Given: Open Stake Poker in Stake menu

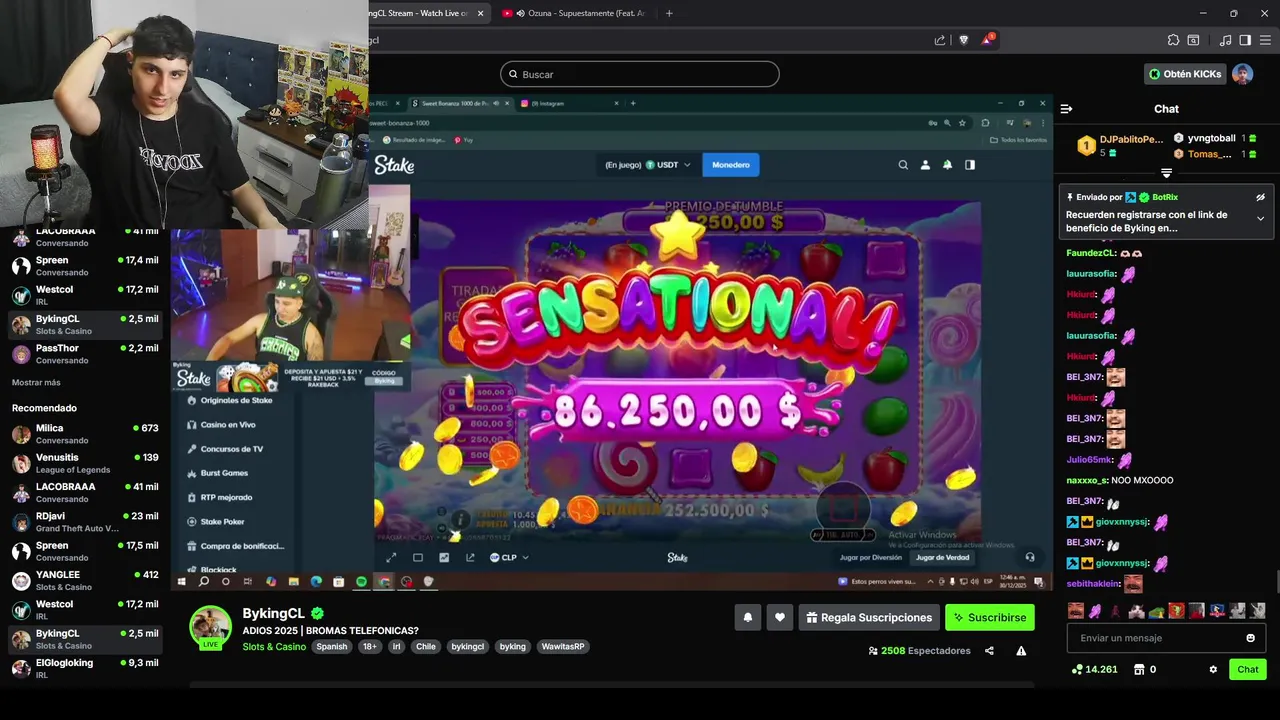Looking at the screenshot, I should click(x=222, y=521).
